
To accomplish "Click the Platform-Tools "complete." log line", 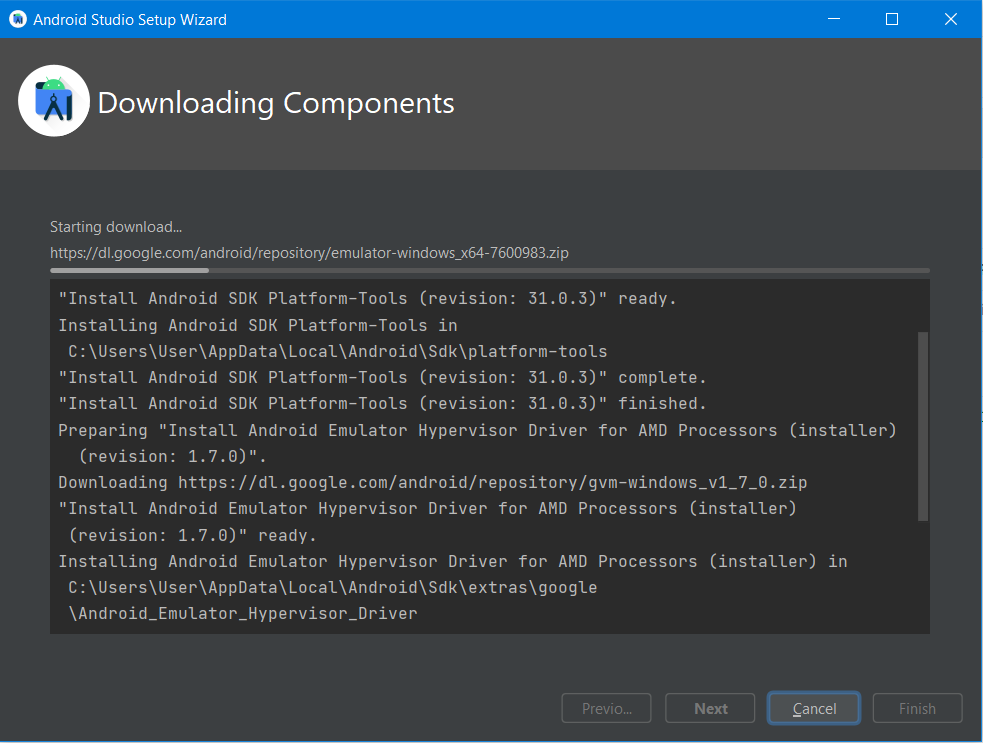I will click(x=382, y=377).
